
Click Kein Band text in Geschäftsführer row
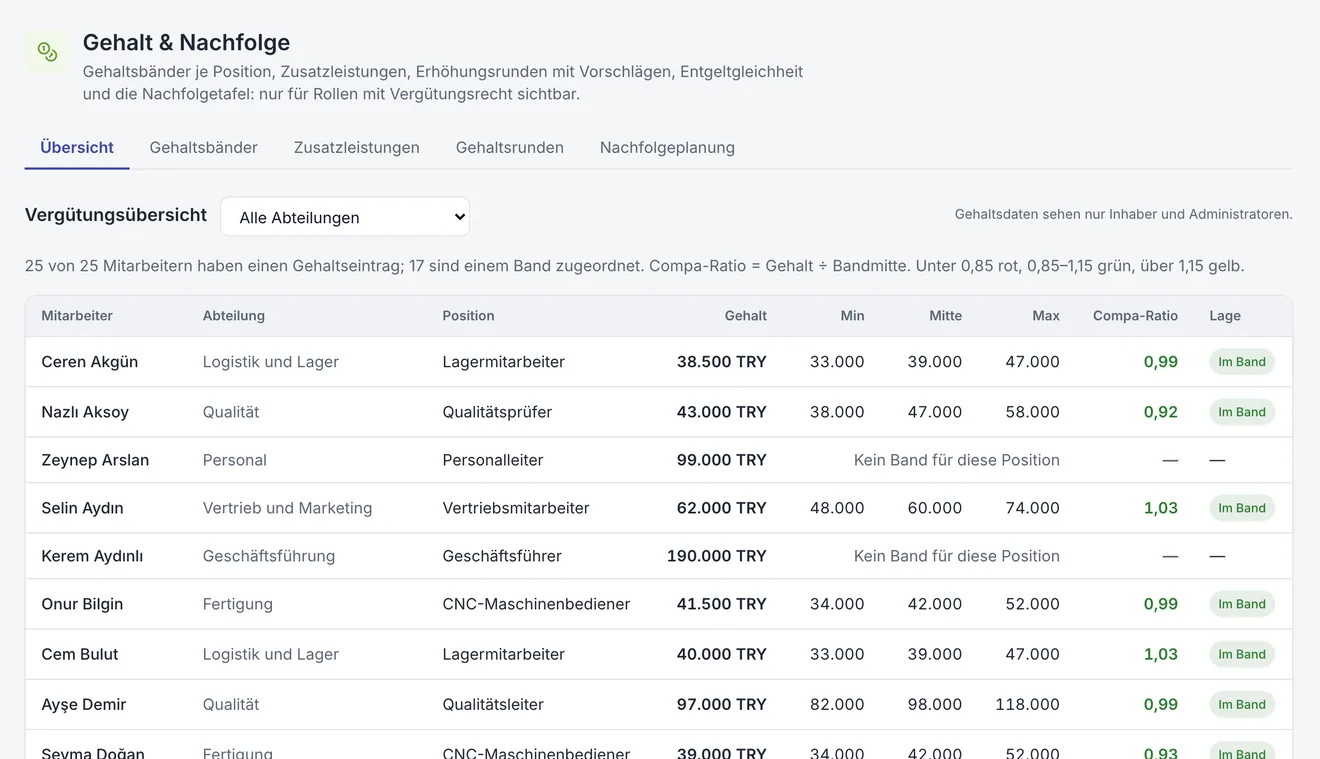click(957, 556)
